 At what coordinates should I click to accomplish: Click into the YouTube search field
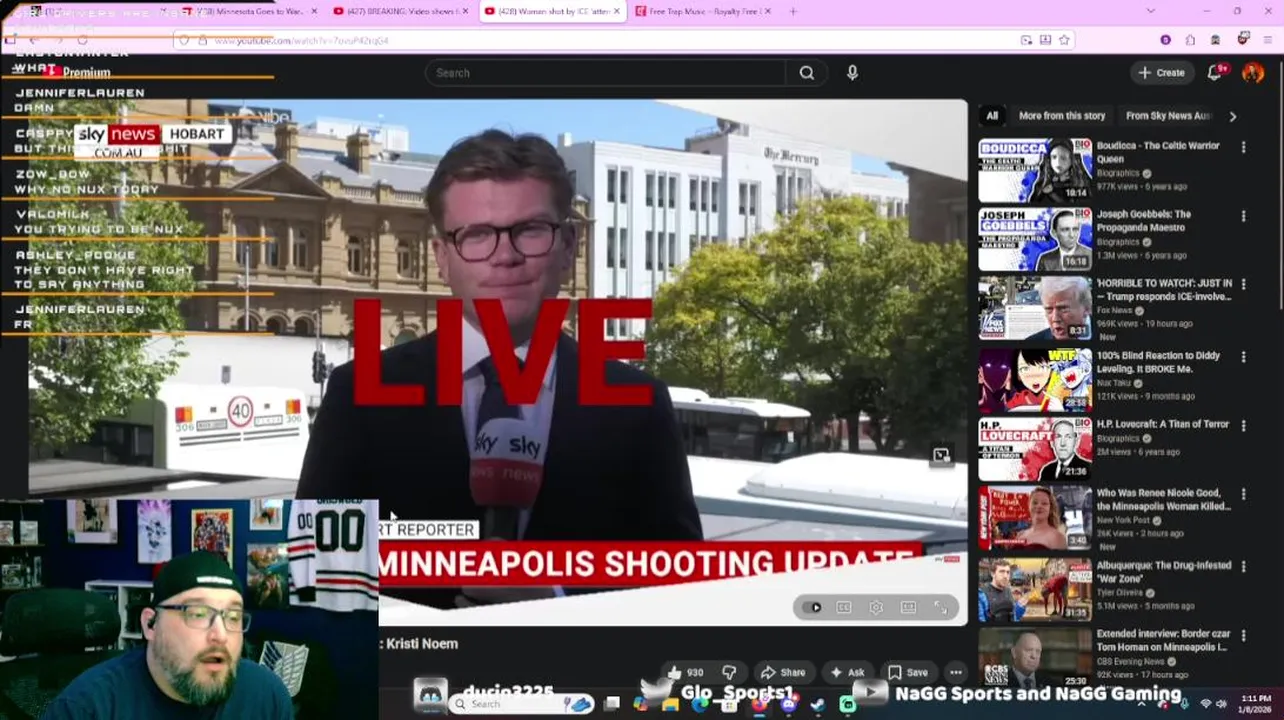click(x=605, y=73)
